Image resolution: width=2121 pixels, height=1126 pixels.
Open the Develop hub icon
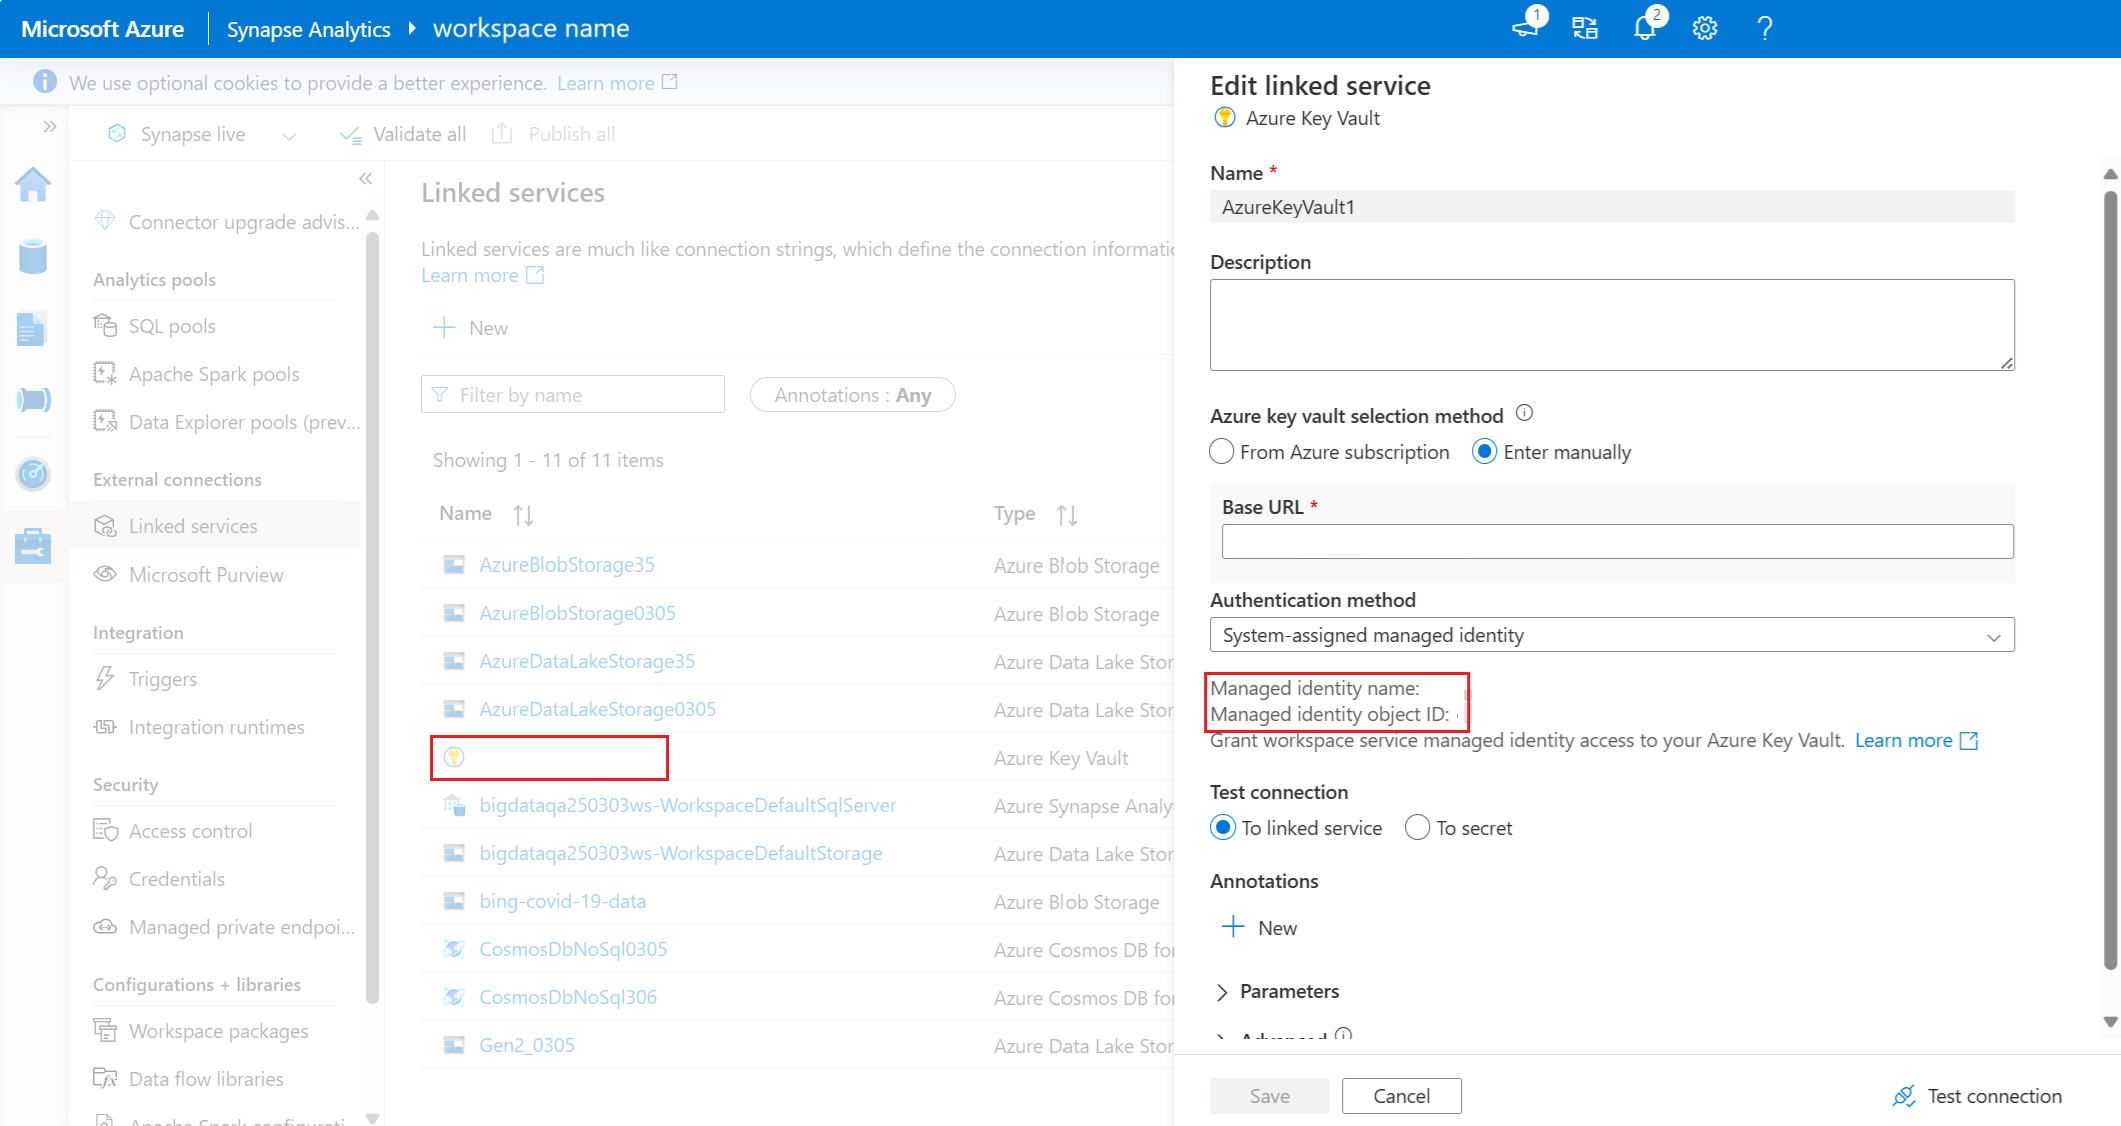34,328
